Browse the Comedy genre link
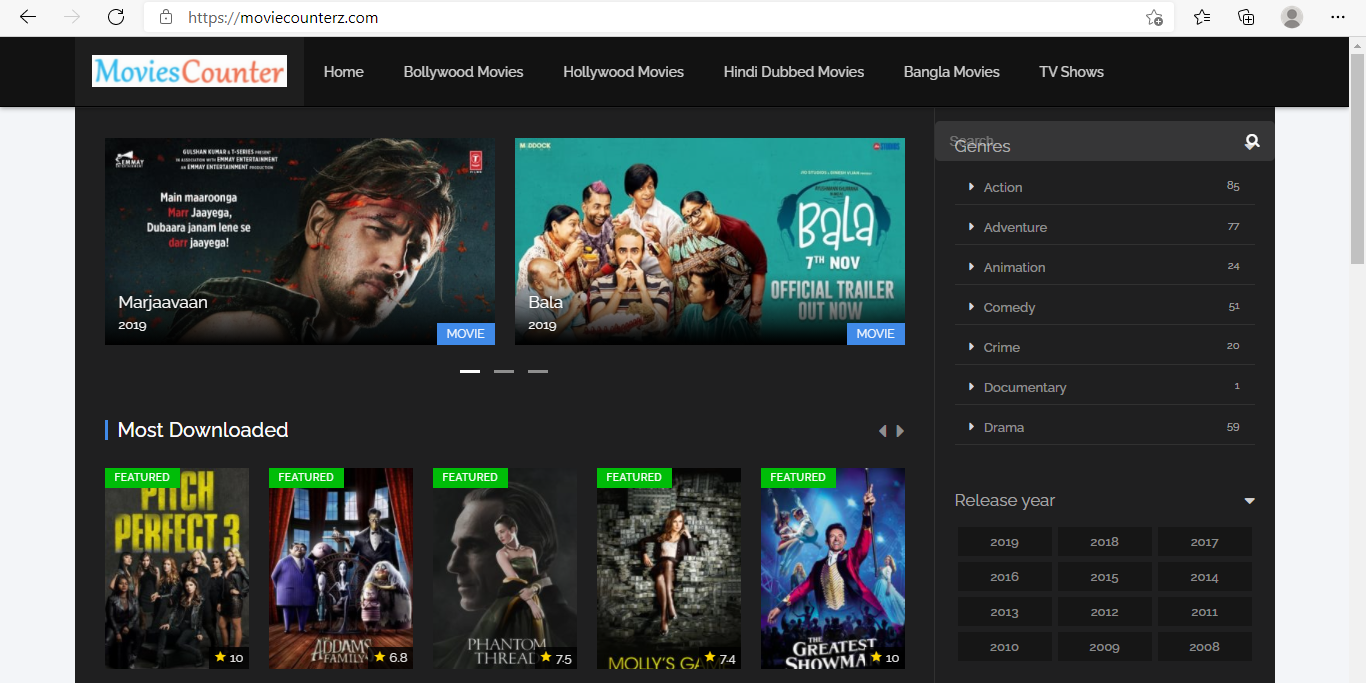This screenshot has width=1366, height=683. [x=1009, y=307]
